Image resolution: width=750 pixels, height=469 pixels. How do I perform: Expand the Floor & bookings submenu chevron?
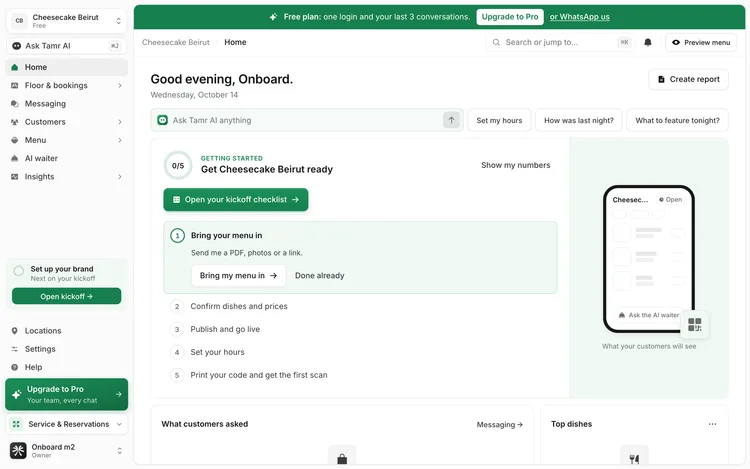tap(120, 86)
